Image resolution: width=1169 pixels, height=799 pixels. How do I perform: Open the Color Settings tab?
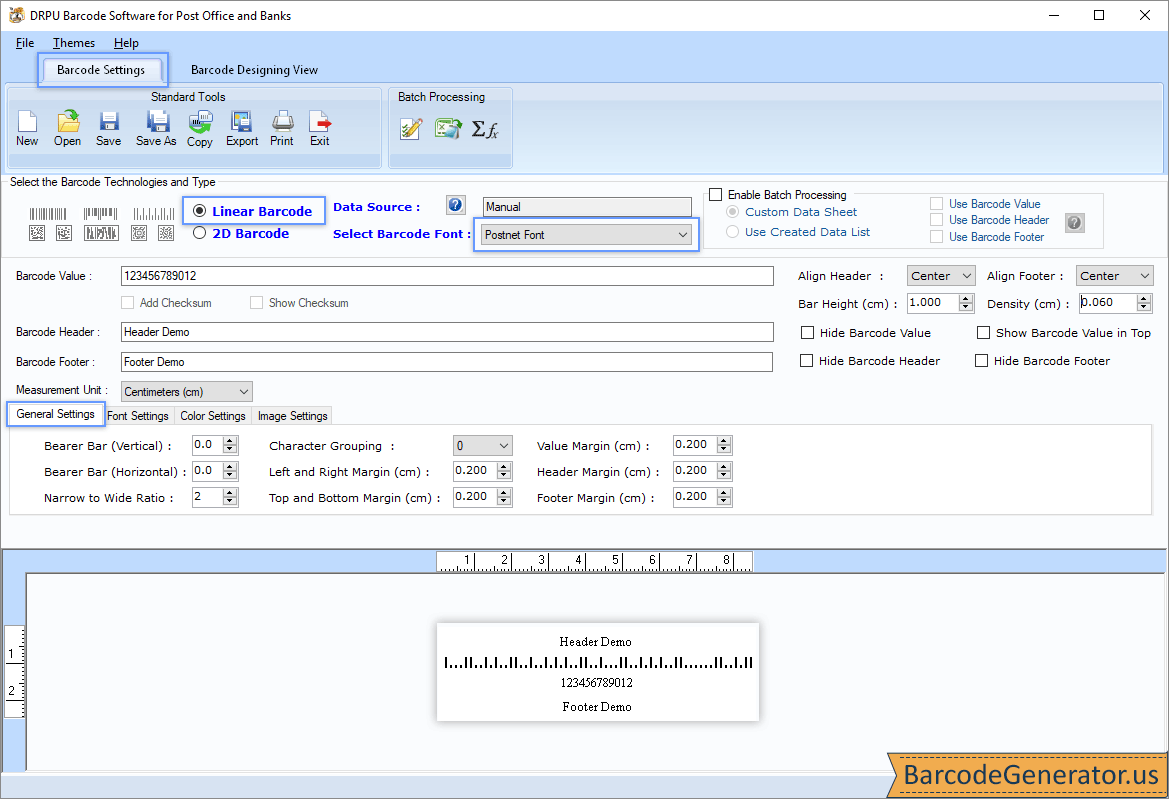click(x=212, y=415)
